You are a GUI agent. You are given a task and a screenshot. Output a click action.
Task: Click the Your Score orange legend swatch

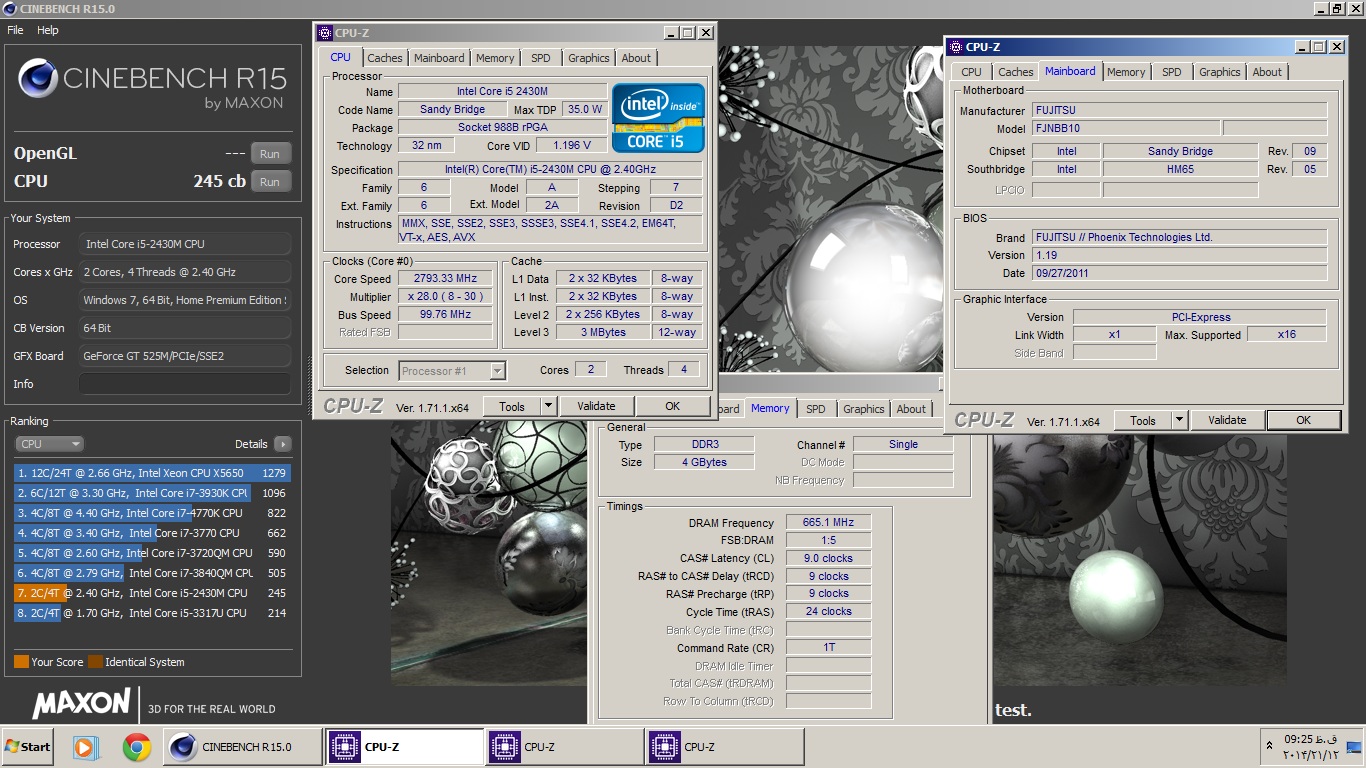point(21,662)
